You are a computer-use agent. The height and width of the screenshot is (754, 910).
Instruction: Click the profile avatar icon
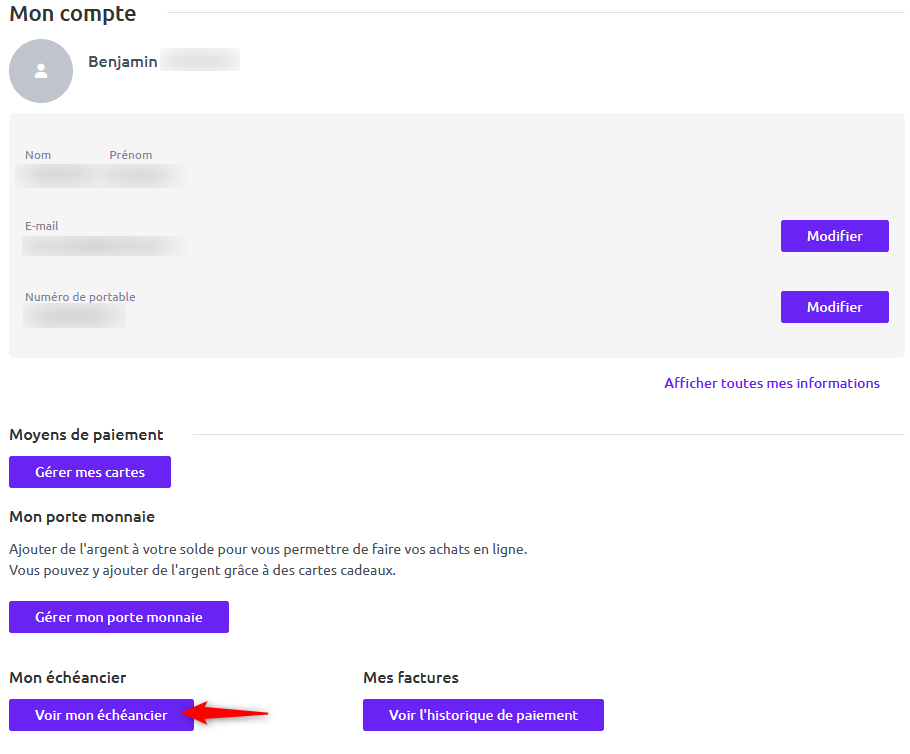(x=41, y=71)
